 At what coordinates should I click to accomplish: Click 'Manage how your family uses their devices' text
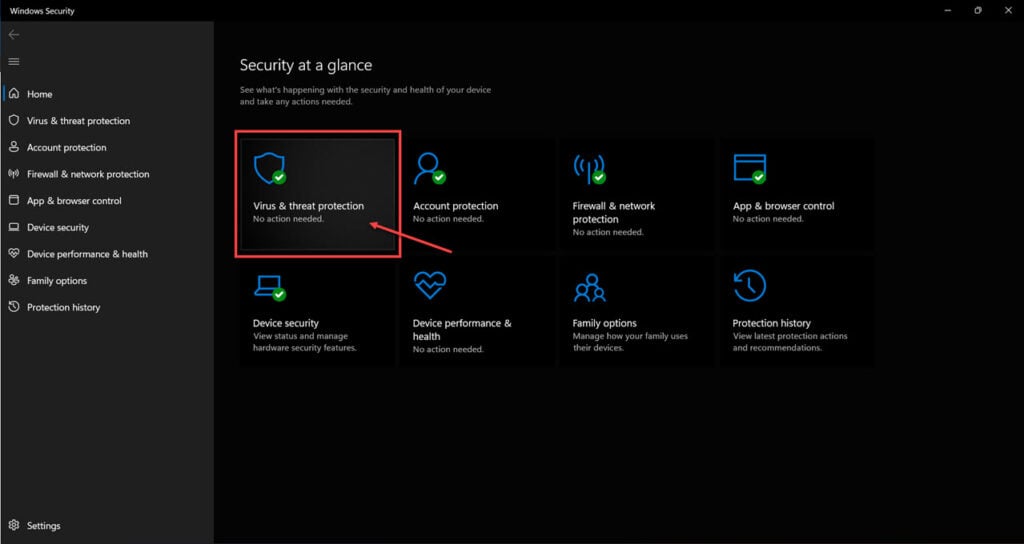(x=630, y=342)
